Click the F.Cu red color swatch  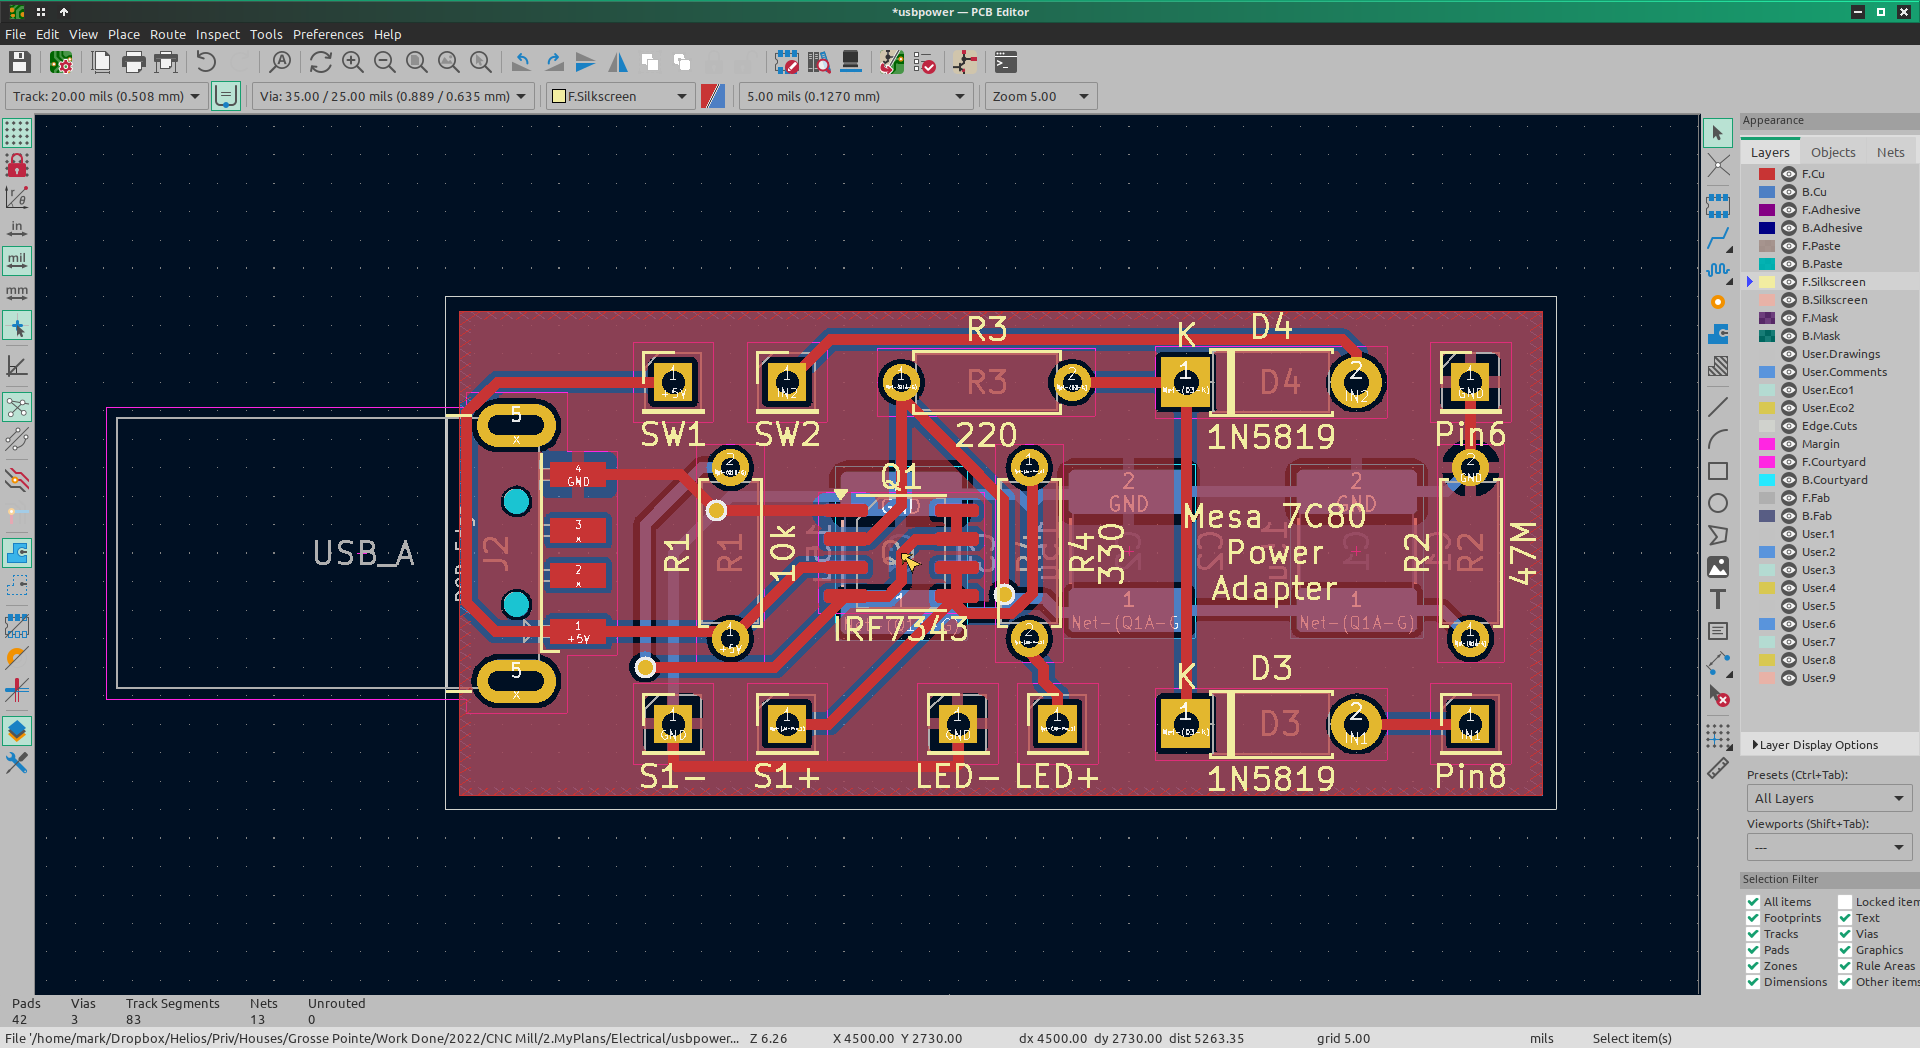tap(1767, 174)
